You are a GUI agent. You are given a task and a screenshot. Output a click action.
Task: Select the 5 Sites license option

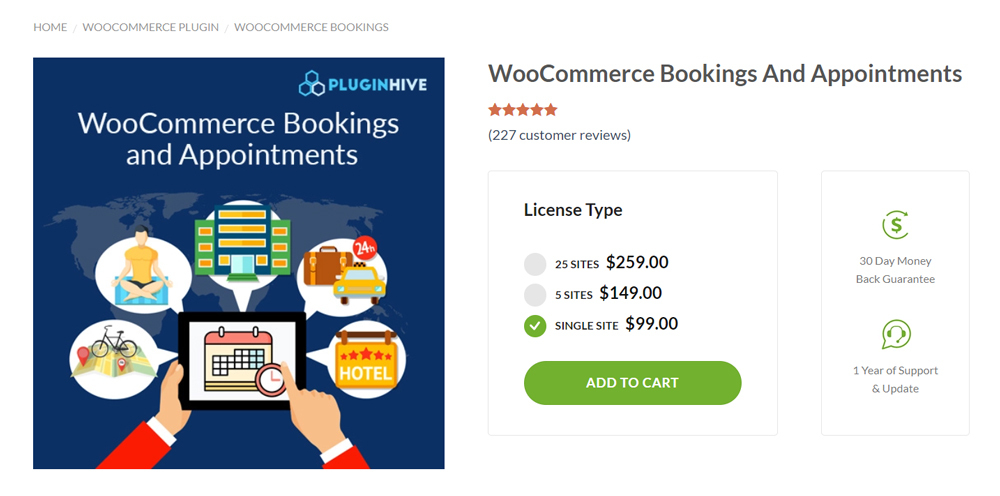pyautogui.click(x=535, y=294)
